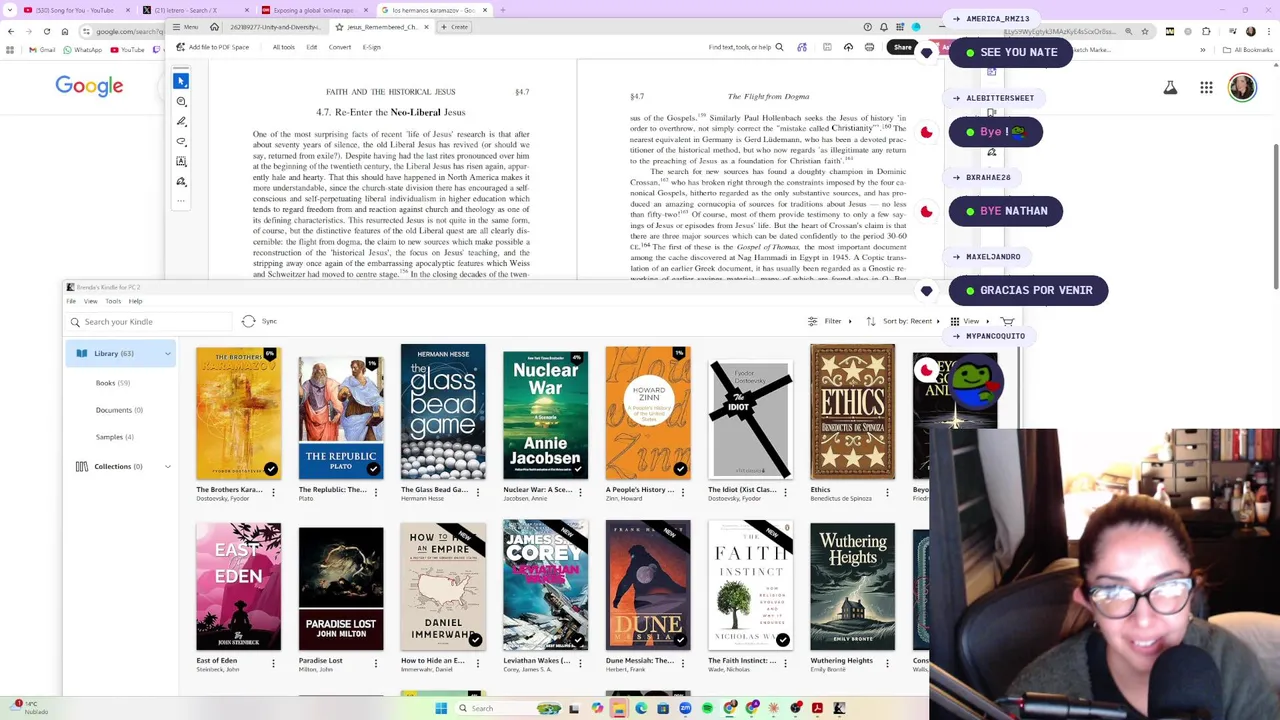
Task: Select the zoom tool in Acrobat sidebar
Action: [181, 101]
